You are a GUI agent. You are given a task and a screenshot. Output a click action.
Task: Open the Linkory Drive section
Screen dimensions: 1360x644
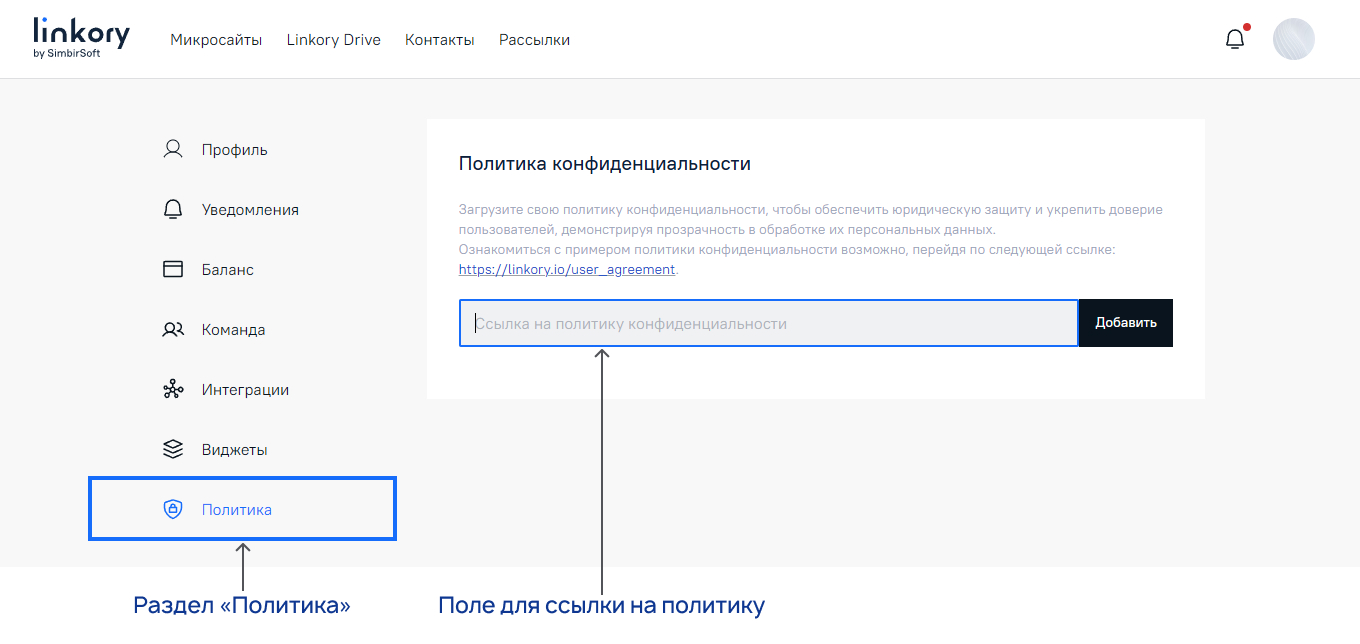(333, 39)
